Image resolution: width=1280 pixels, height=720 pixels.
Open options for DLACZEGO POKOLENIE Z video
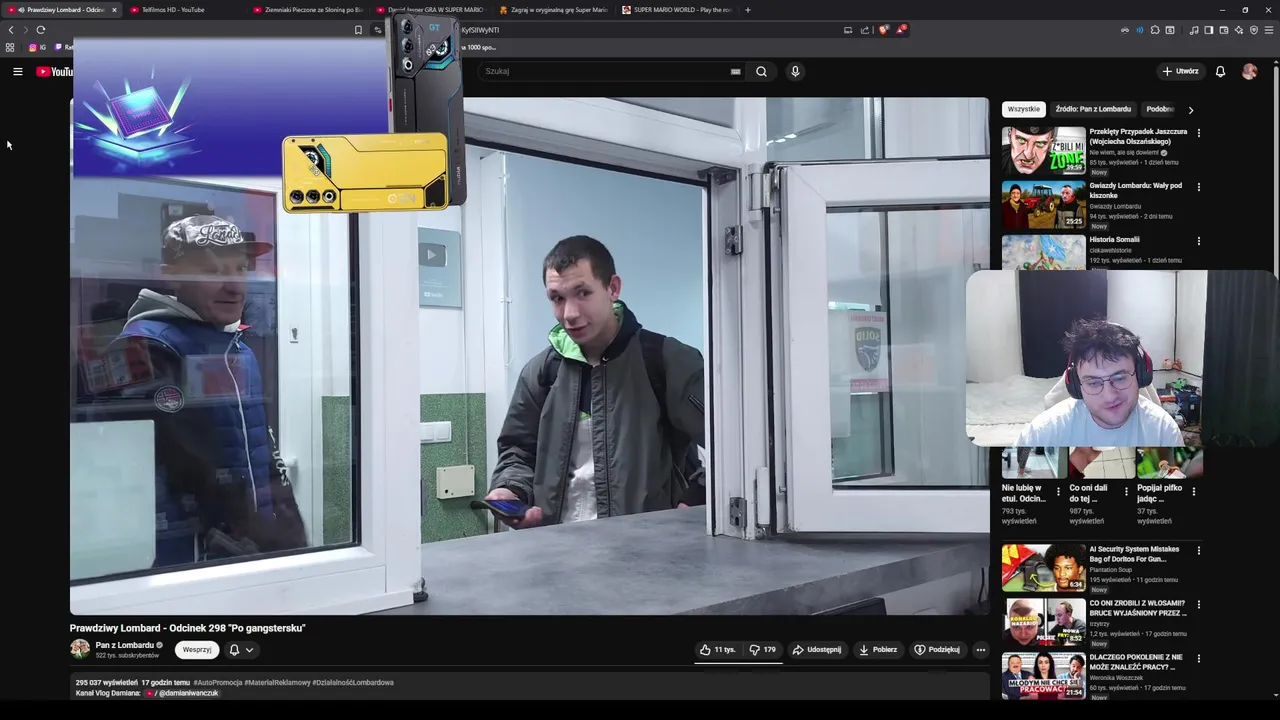tap(1198, 658)
